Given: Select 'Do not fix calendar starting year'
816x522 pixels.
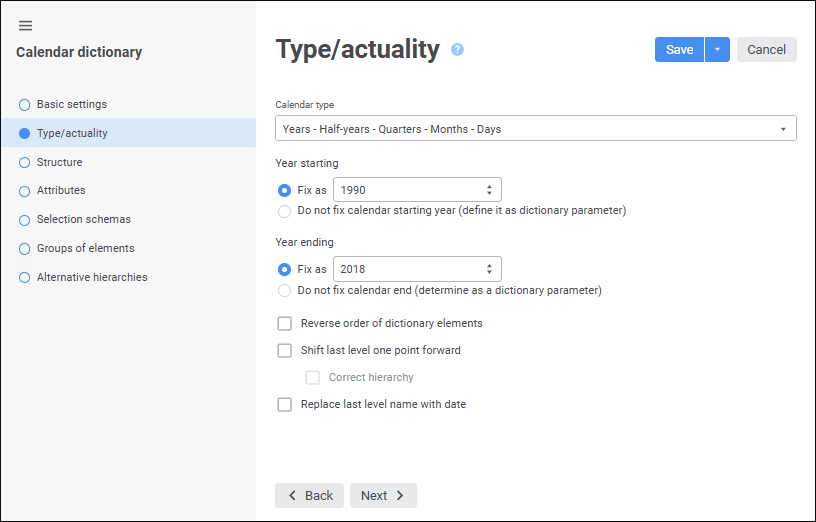Looking at the screenshot, I should point(285,211).
